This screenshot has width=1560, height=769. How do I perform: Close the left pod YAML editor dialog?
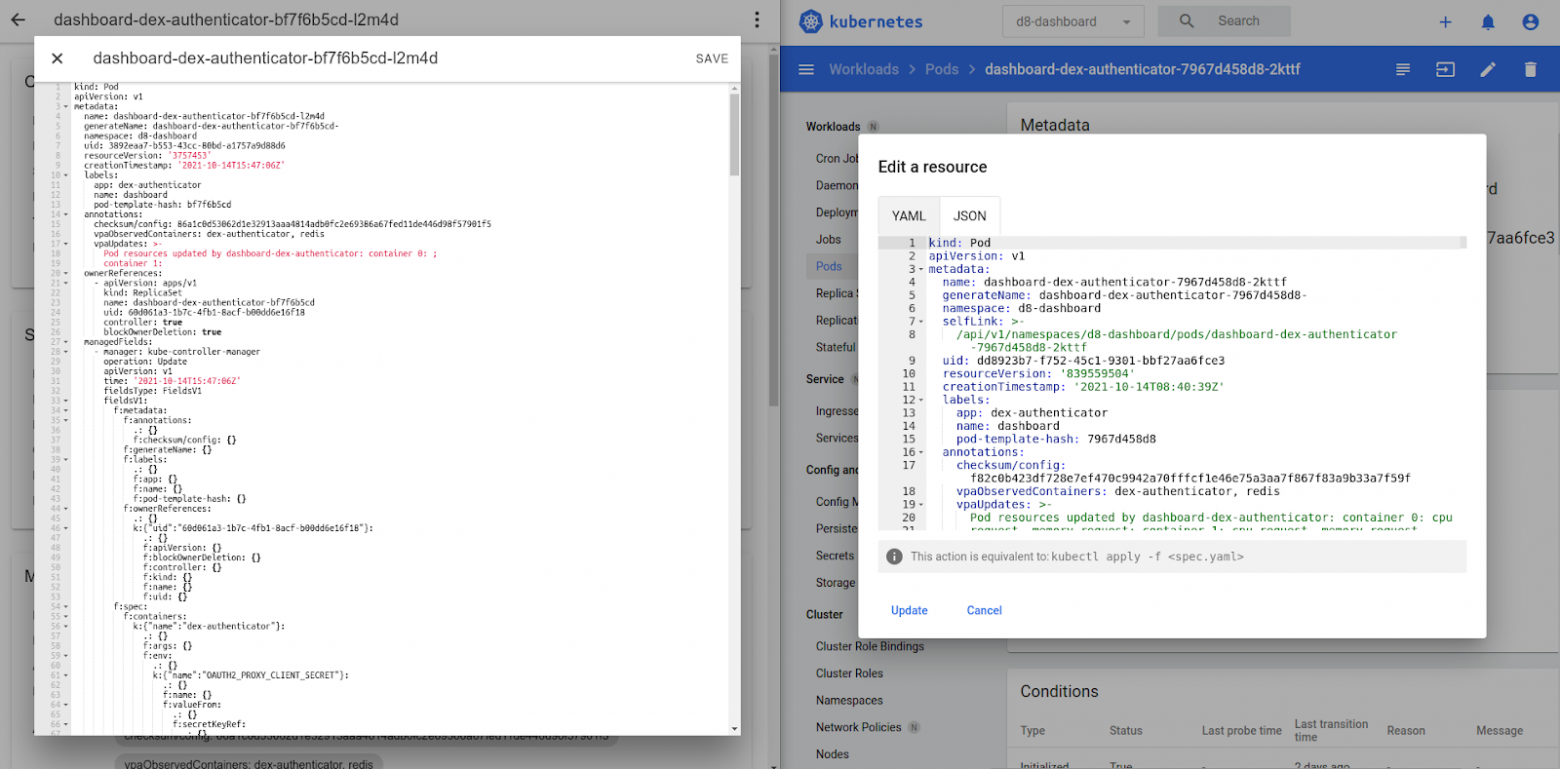(57, 59)
